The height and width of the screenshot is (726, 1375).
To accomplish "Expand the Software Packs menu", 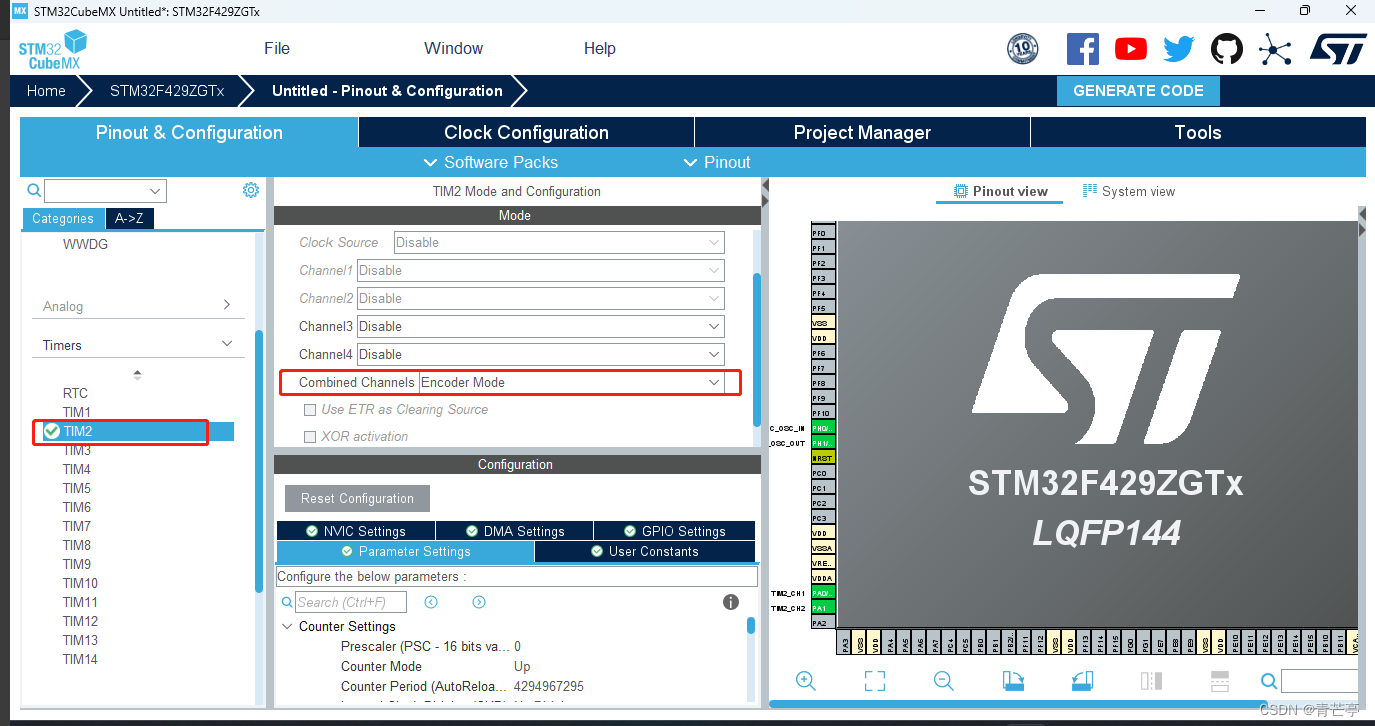I will coord(491,162).
